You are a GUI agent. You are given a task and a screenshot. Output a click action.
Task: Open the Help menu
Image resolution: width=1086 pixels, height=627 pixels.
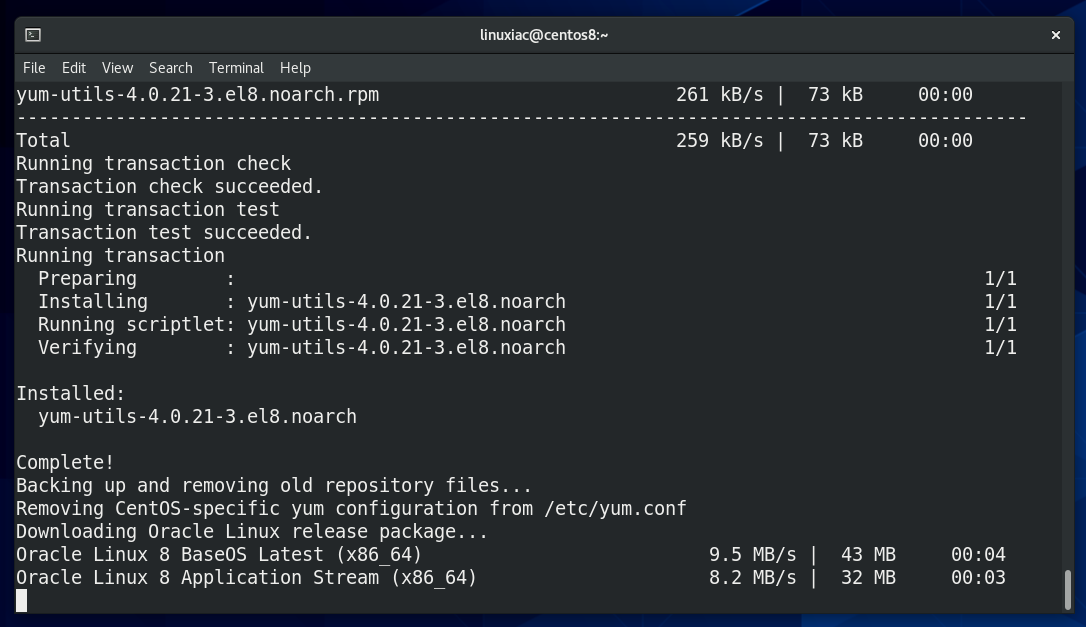(x=295, y=68)
